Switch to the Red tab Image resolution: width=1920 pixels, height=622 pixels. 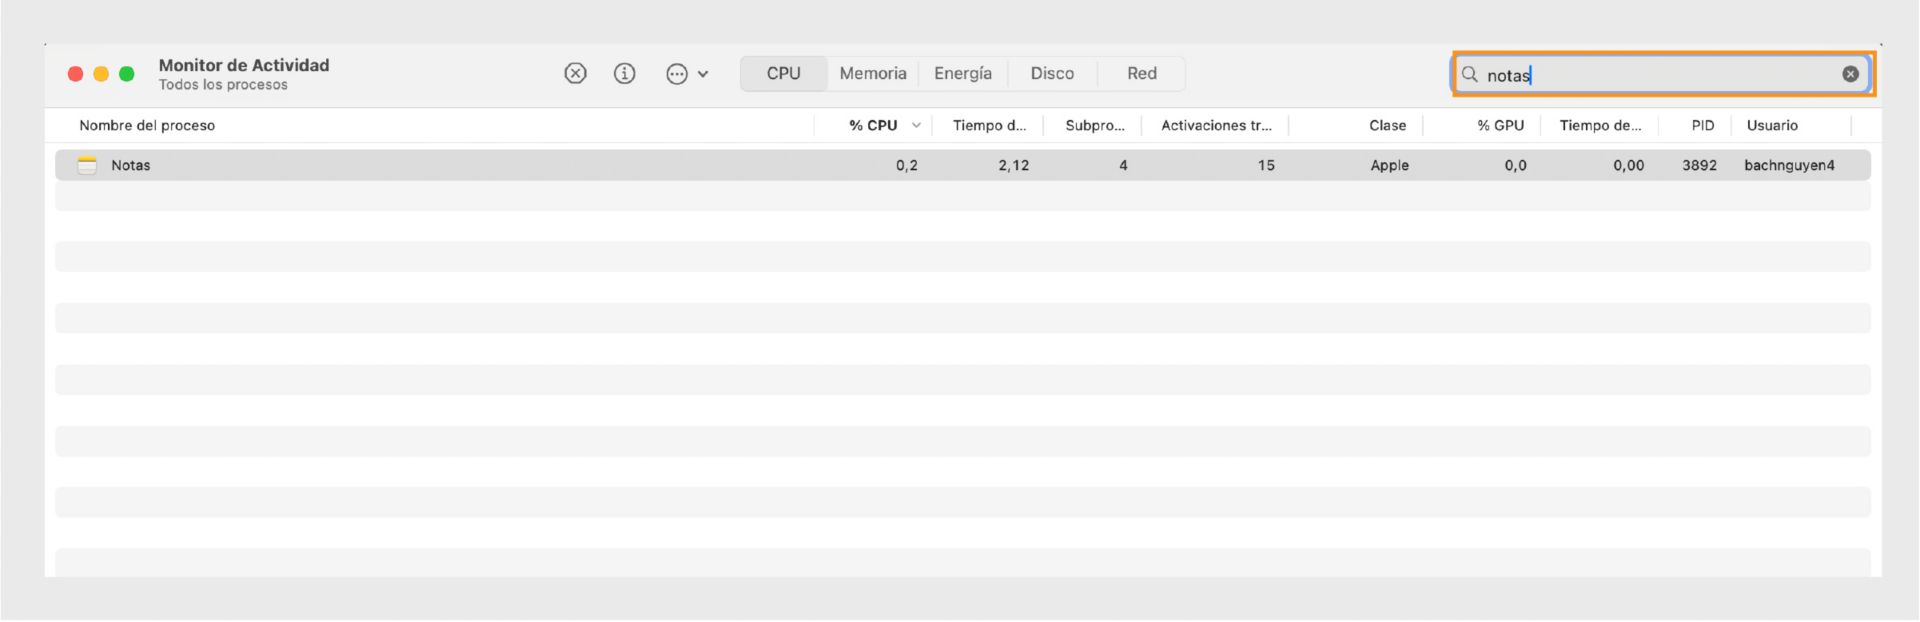(x=1142, y=73)
